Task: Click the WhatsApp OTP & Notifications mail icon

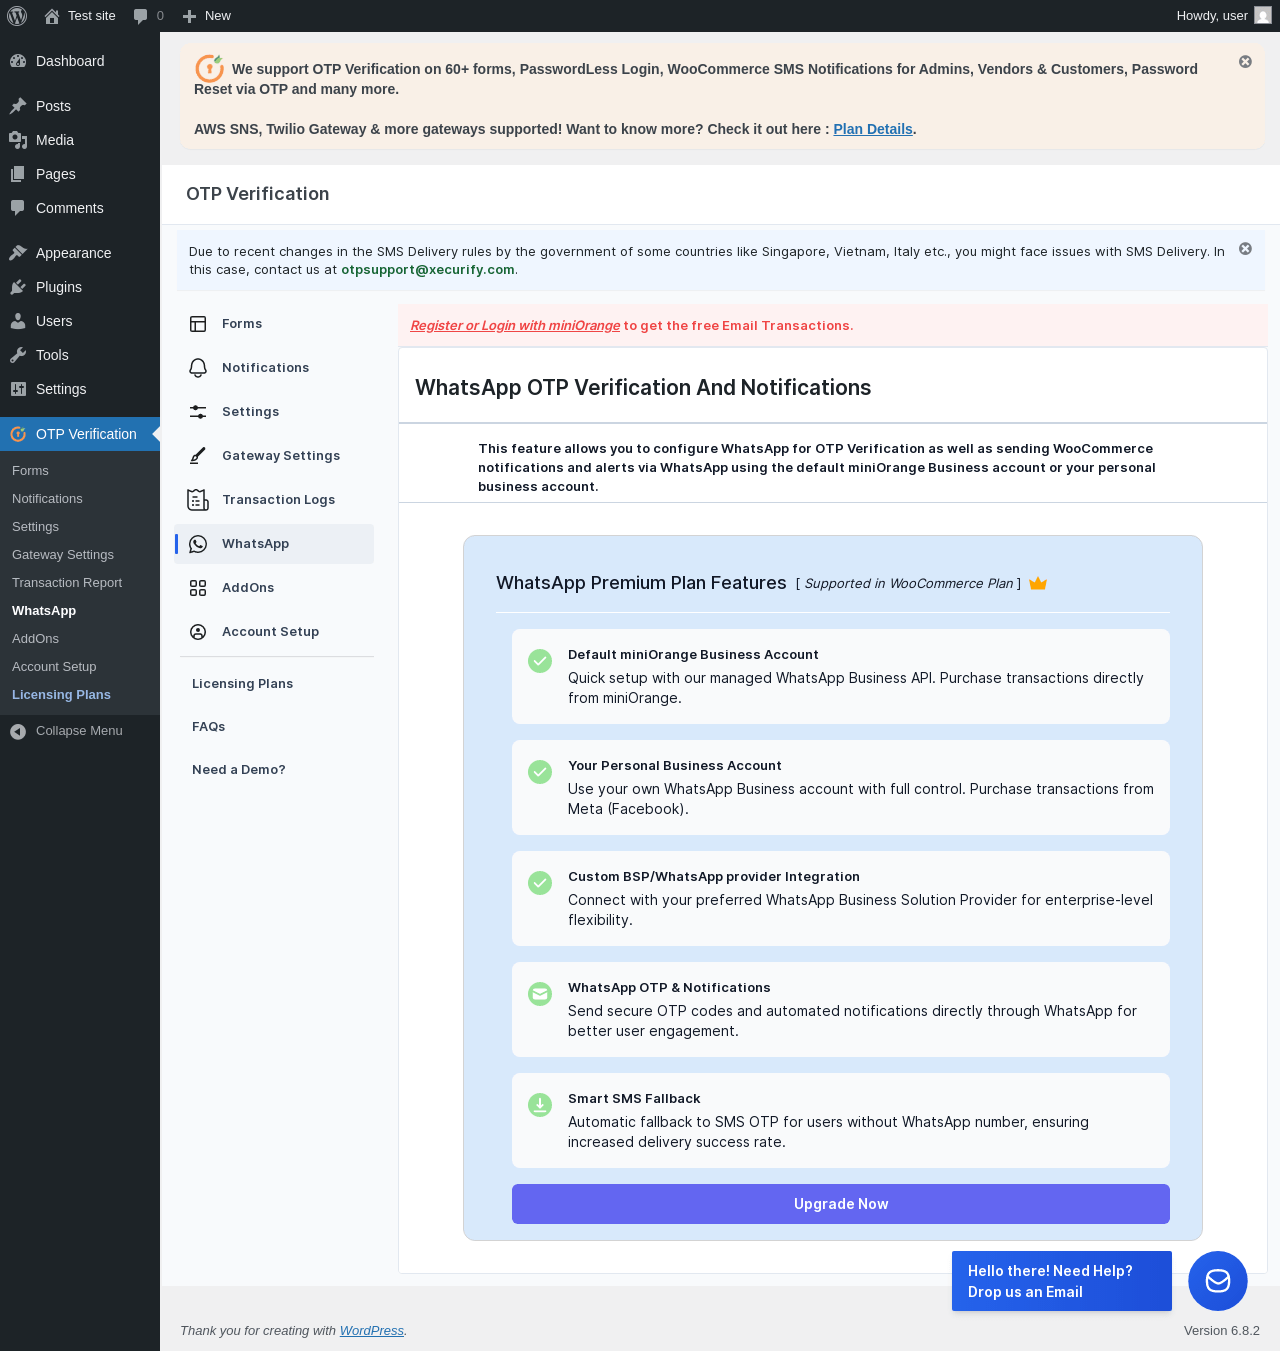Action: 540,994
